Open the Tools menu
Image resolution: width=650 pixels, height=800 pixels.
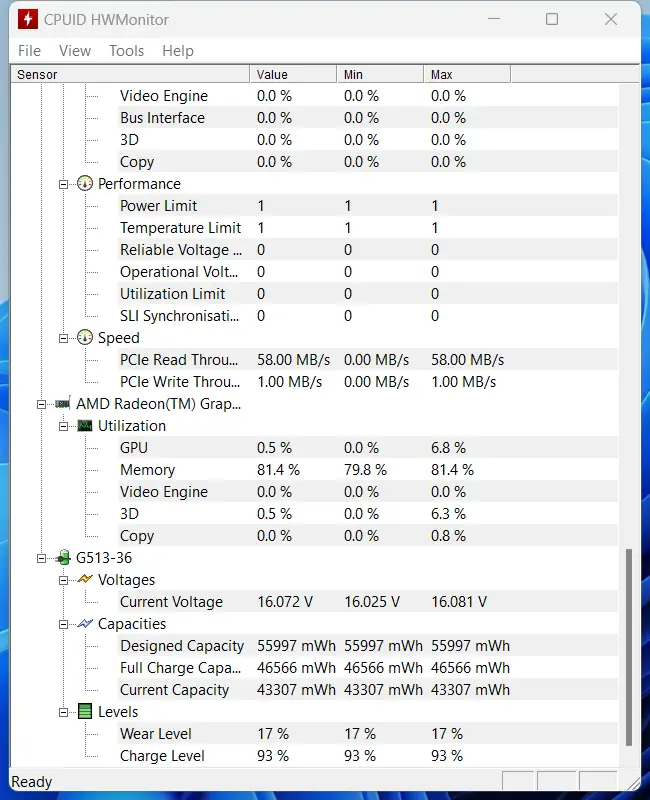click(x=126, y=51)
